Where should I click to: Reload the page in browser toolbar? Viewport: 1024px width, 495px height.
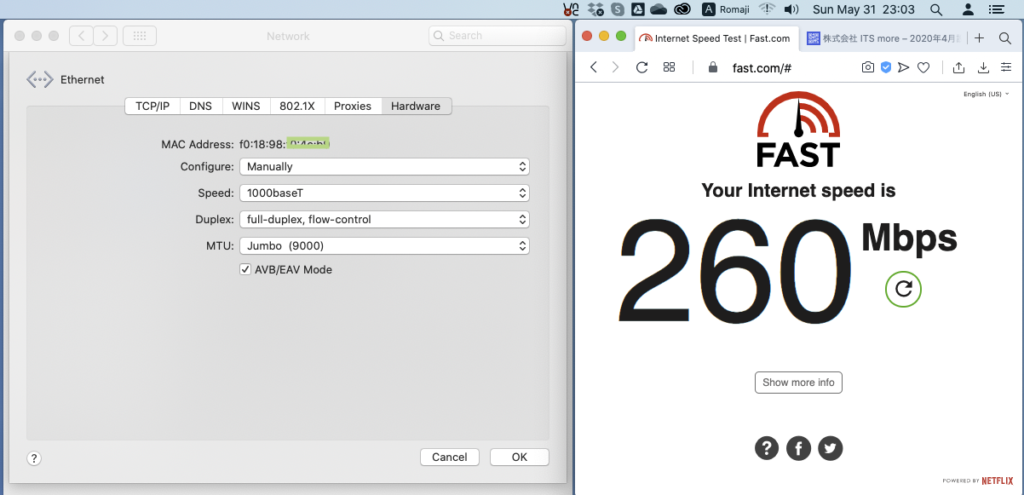click(642, 67)
